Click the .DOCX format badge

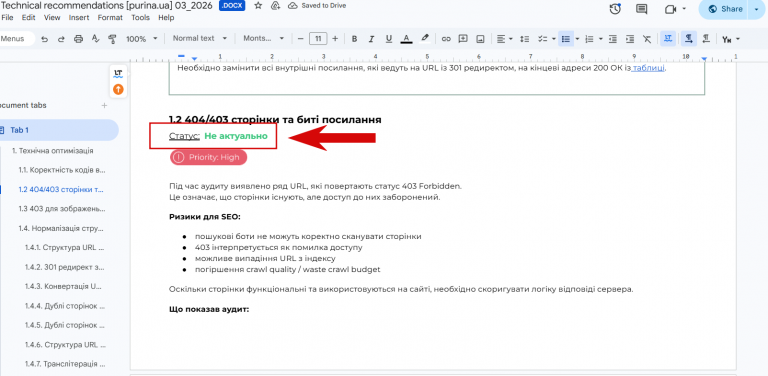pos(232,6)
